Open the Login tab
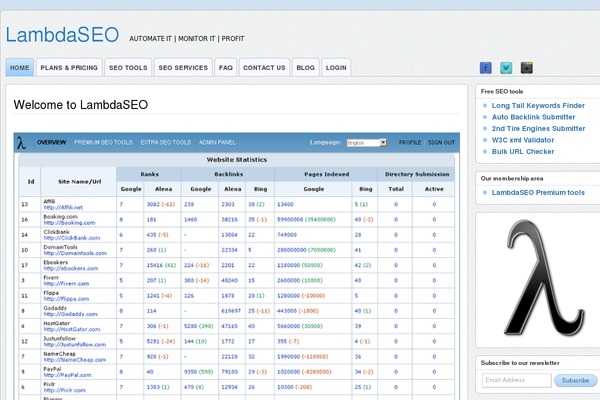This screenshot has width=600, height=400. click(x=336, y=68)
